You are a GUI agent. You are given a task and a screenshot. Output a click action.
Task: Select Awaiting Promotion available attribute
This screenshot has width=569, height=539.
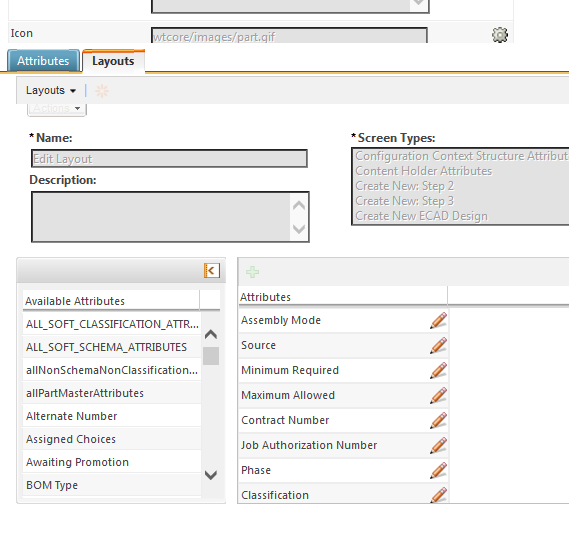tap(112, 462)
